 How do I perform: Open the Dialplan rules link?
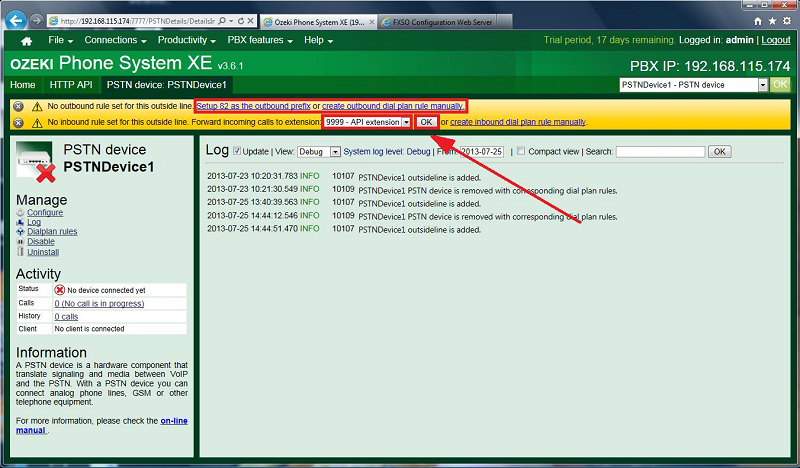(52, 232)
